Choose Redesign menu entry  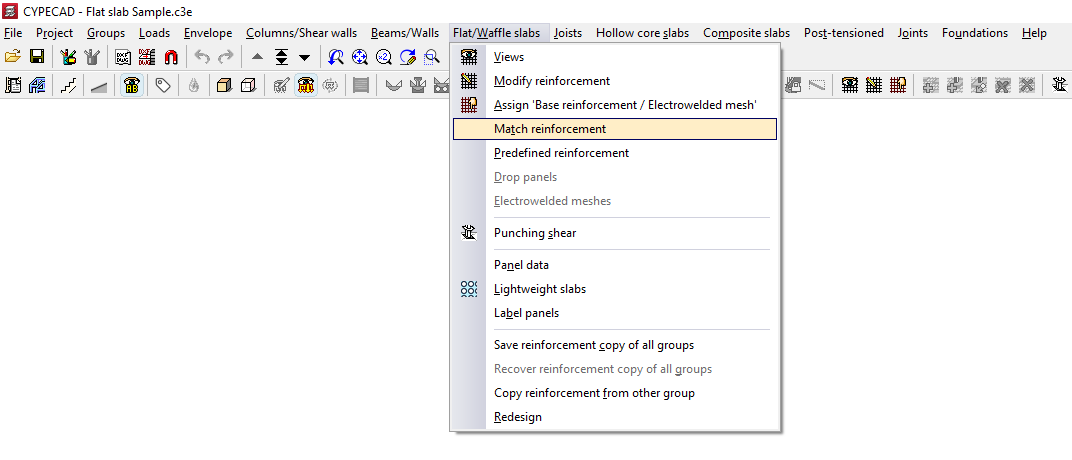point(615,417)
